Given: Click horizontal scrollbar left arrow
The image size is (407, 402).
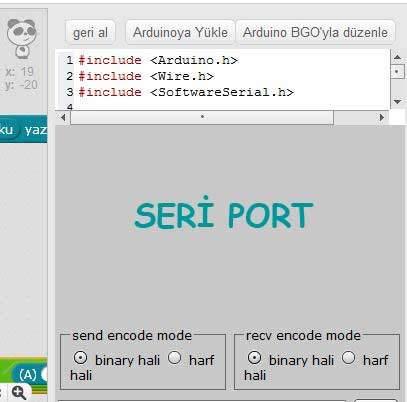Looking at the screenshot, I should point(63,117).
